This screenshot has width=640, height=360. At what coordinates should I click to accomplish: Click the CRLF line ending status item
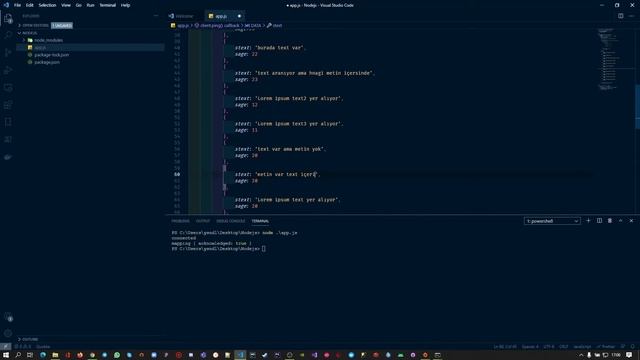point(564,347)
